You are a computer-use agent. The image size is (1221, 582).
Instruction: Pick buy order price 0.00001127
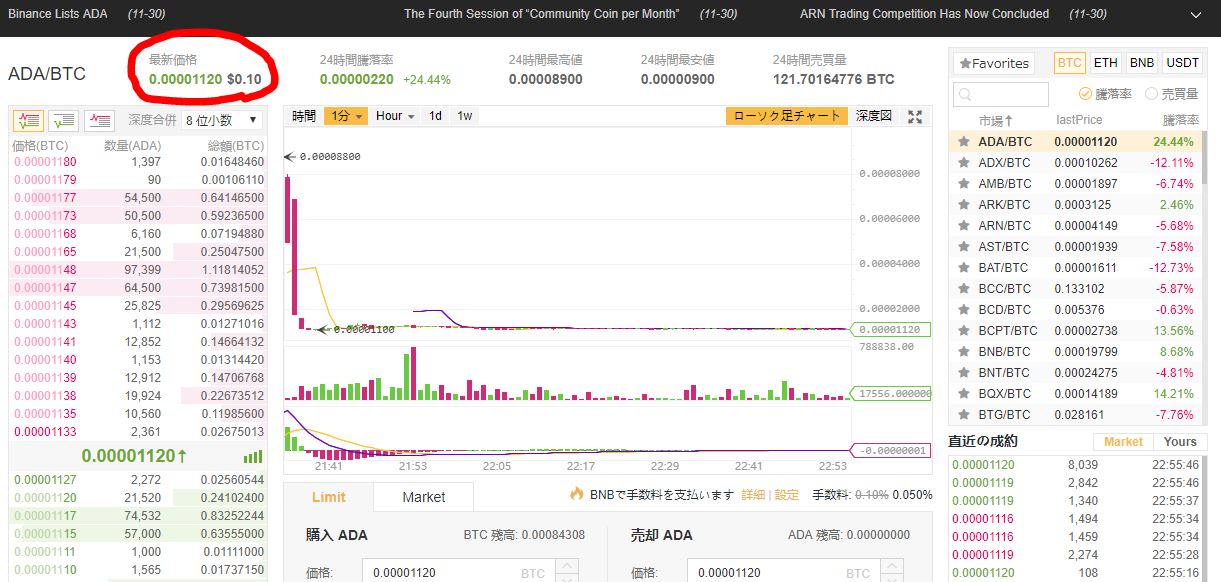click(44, 480)
